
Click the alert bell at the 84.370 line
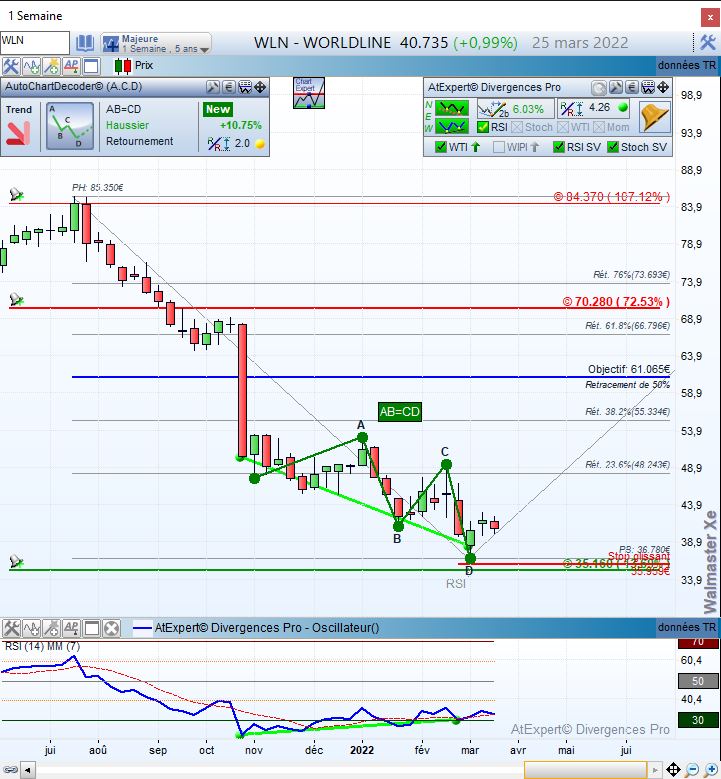16,194
